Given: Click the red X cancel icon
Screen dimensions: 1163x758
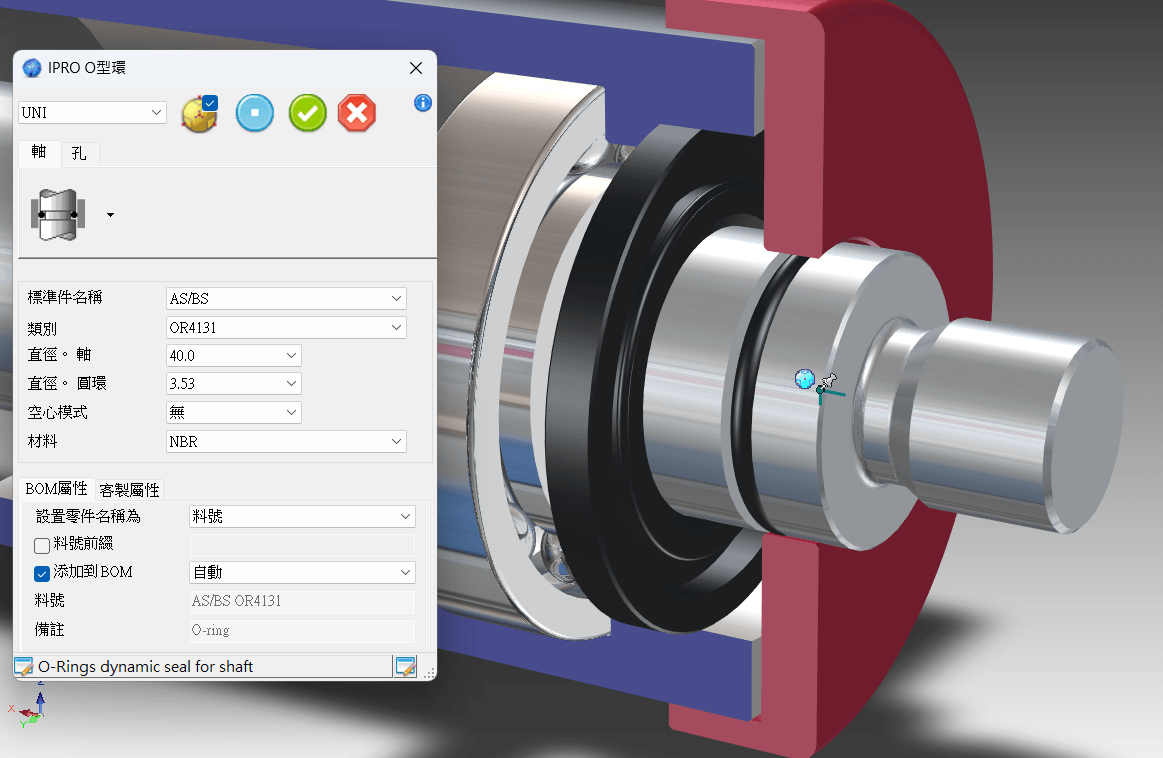Looking at the screenshot, I should click(x=357, y=113).
